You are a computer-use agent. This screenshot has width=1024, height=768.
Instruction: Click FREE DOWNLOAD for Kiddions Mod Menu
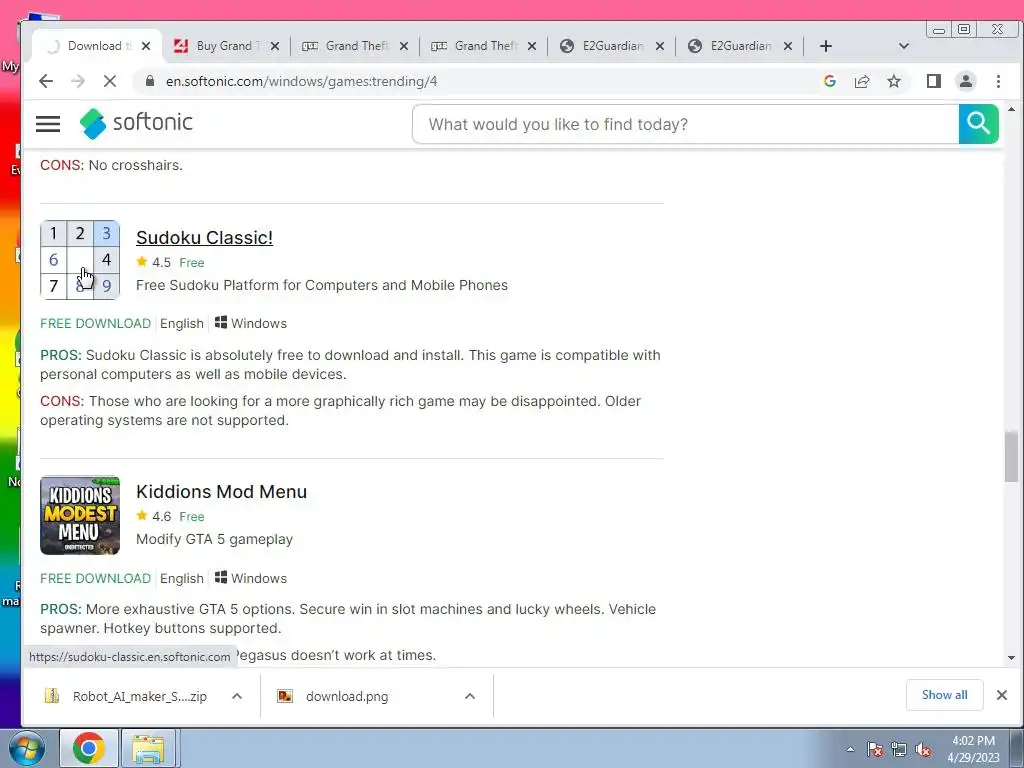tap(95, 579)
